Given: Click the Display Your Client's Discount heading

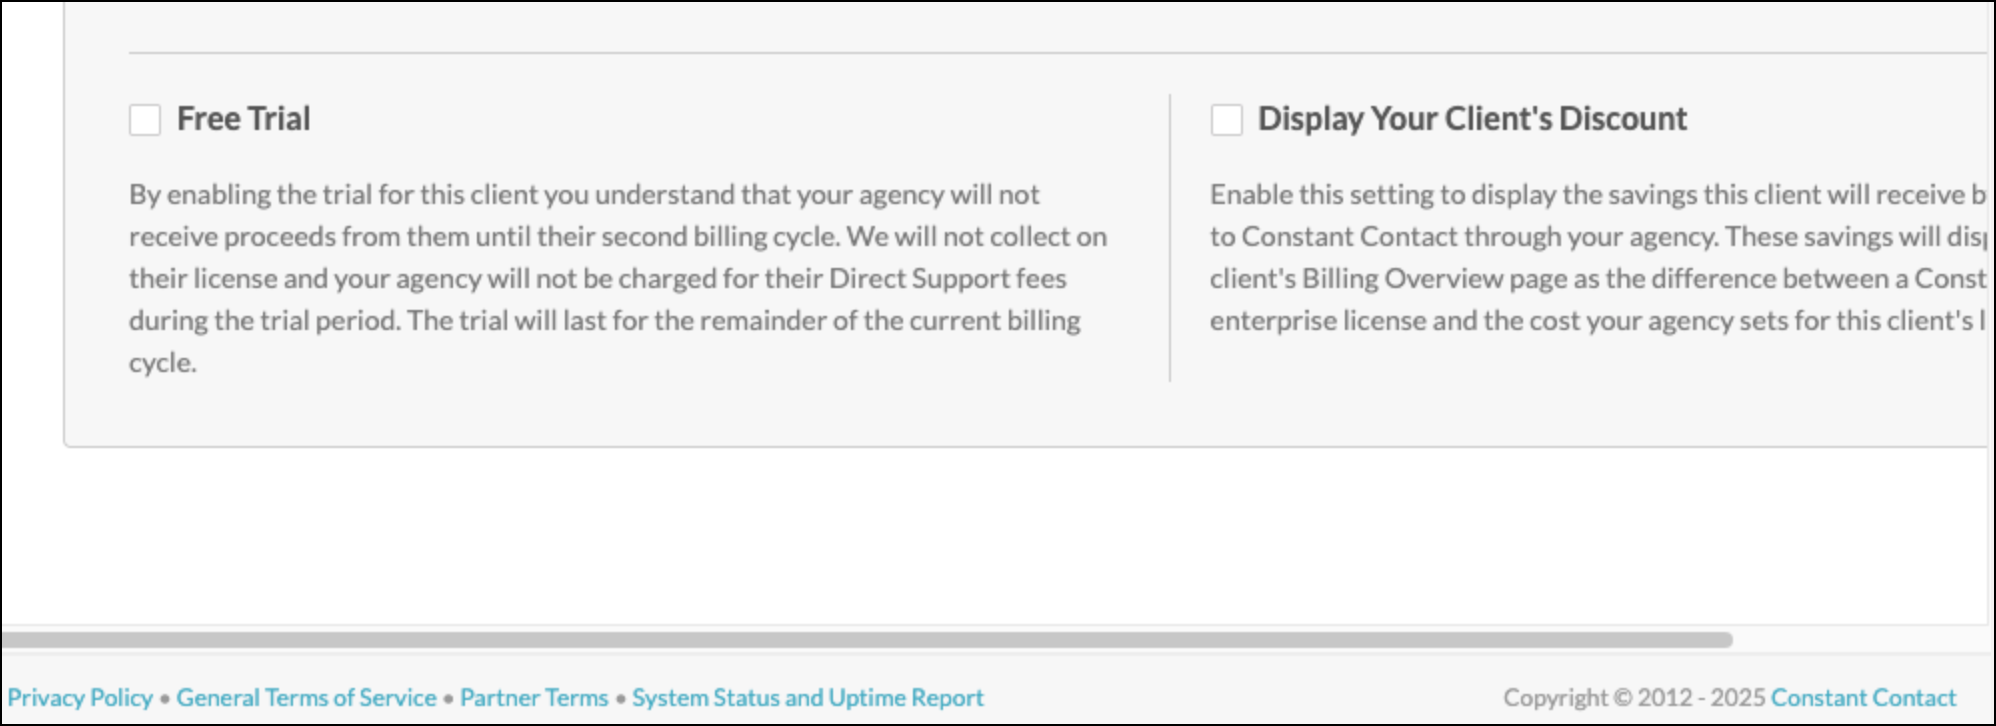Looking at the screenshot, I should (x=1472, y=119).
